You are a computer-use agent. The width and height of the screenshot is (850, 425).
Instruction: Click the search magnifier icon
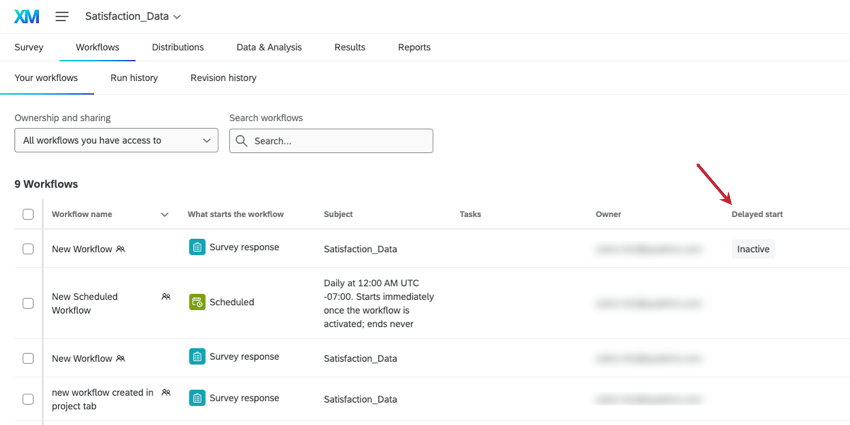point(242,141)
